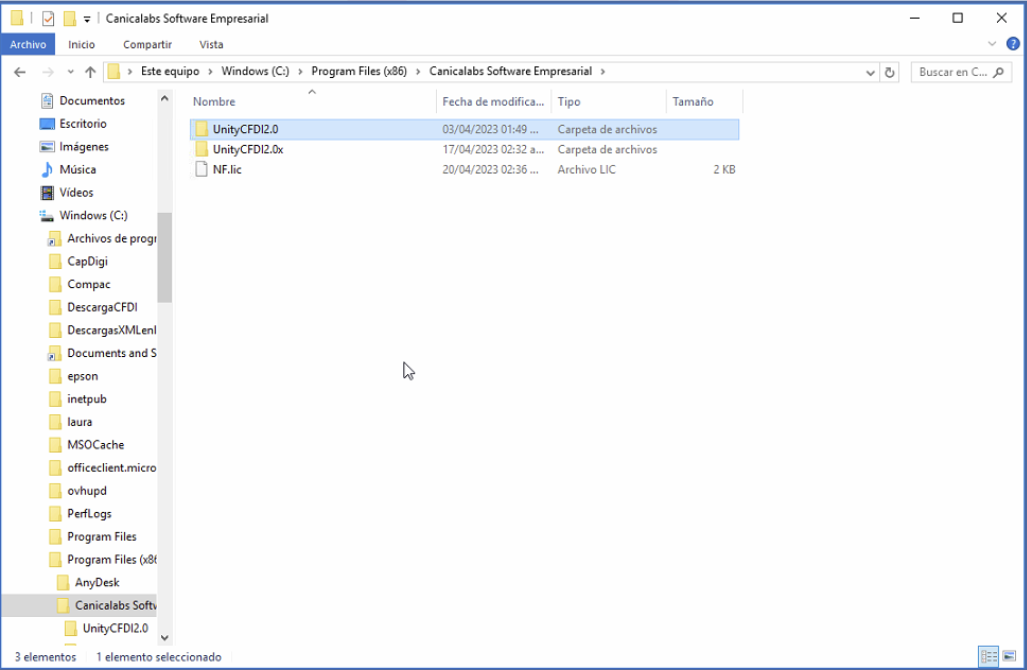
Task: Open UnityCFDI2.0 subfolder in navigation tree
Action: (x=115, y=628)
